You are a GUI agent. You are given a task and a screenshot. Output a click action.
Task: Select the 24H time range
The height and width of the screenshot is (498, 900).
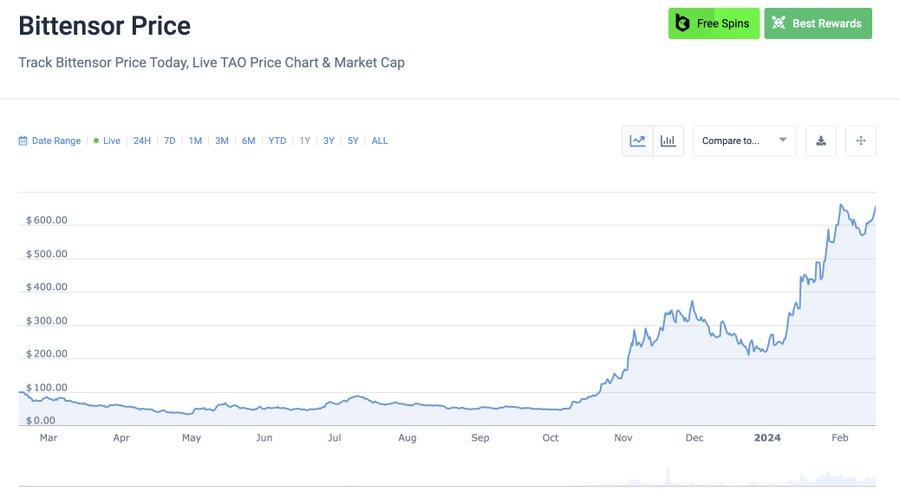point(142,141)
